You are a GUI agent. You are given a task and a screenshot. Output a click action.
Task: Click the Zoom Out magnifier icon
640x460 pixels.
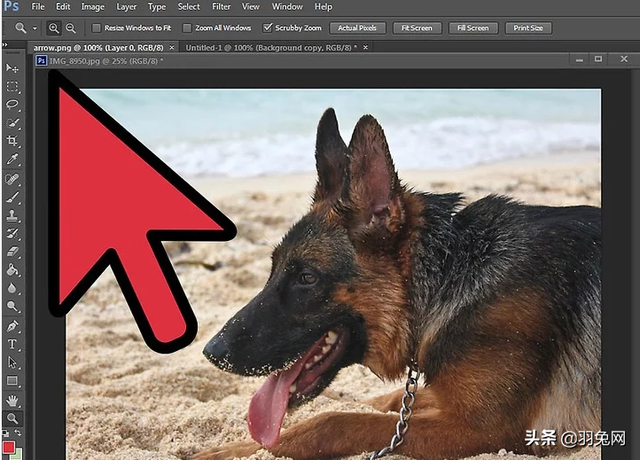70,28
